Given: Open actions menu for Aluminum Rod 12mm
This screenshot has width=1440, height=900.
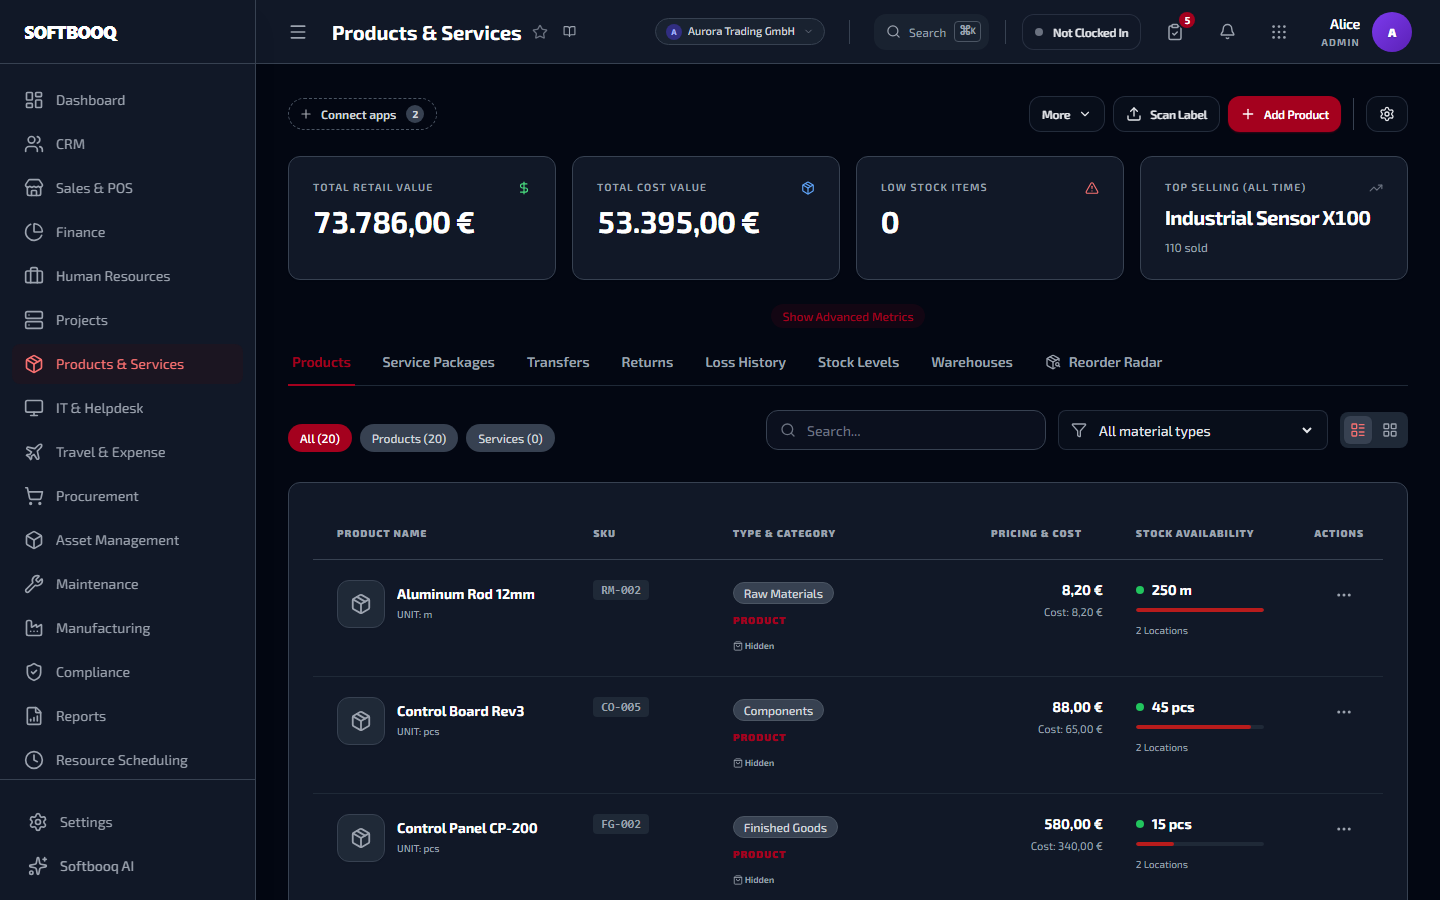Looking at the screenshot, I should tap(1344, 595).
